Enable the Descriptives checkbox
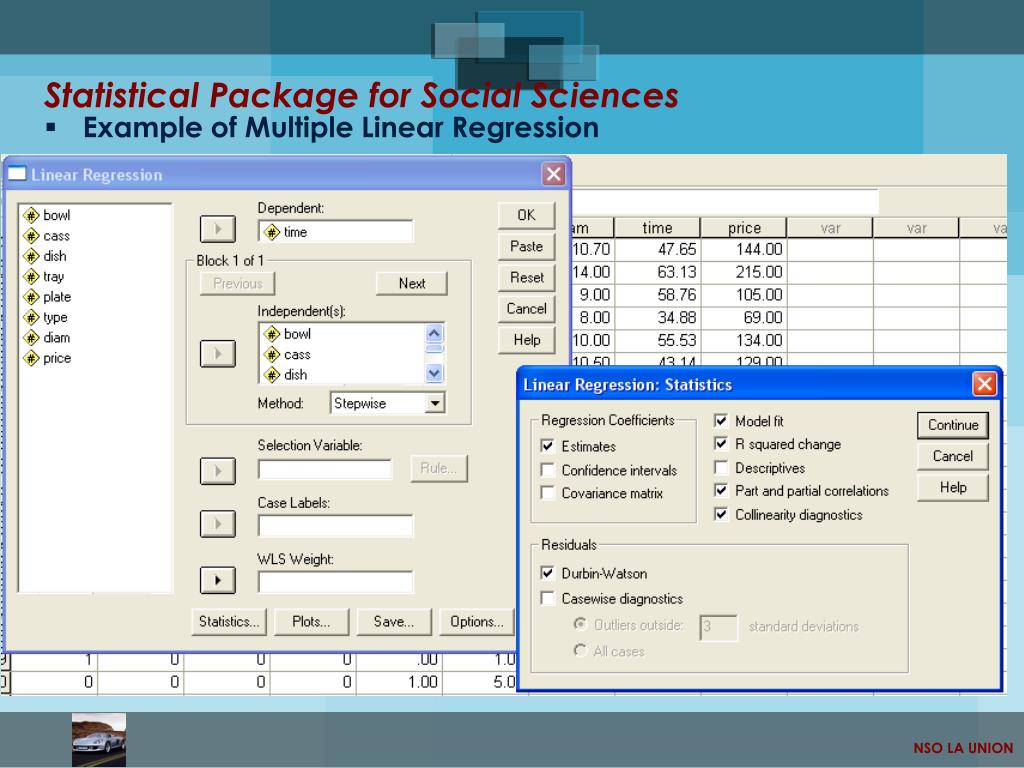 [721, 468]
